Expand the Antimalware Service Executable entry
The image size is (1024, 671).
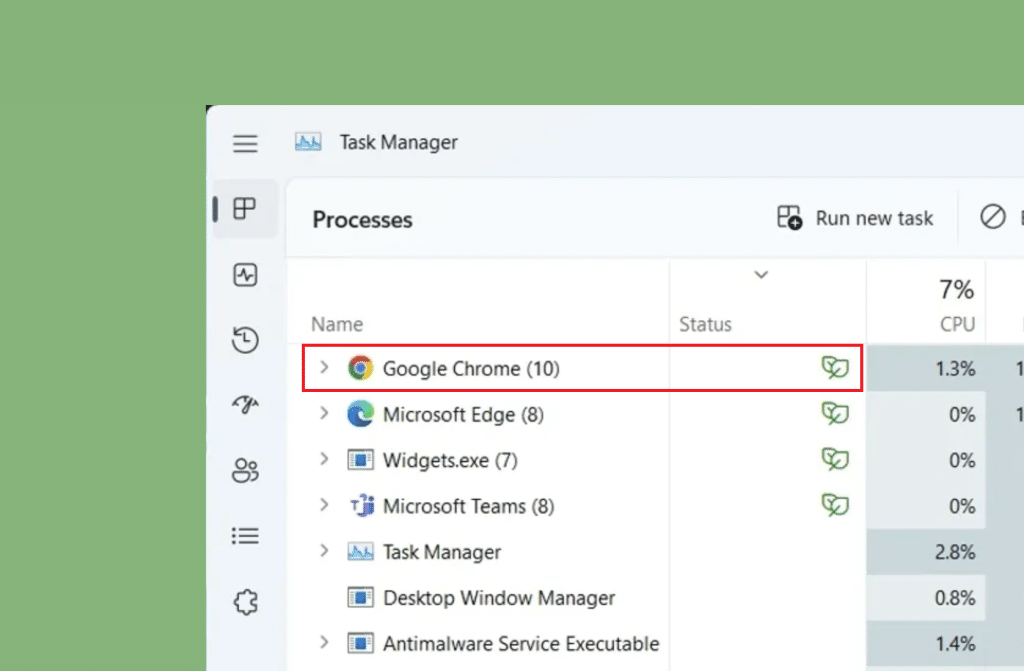point(323,643)
